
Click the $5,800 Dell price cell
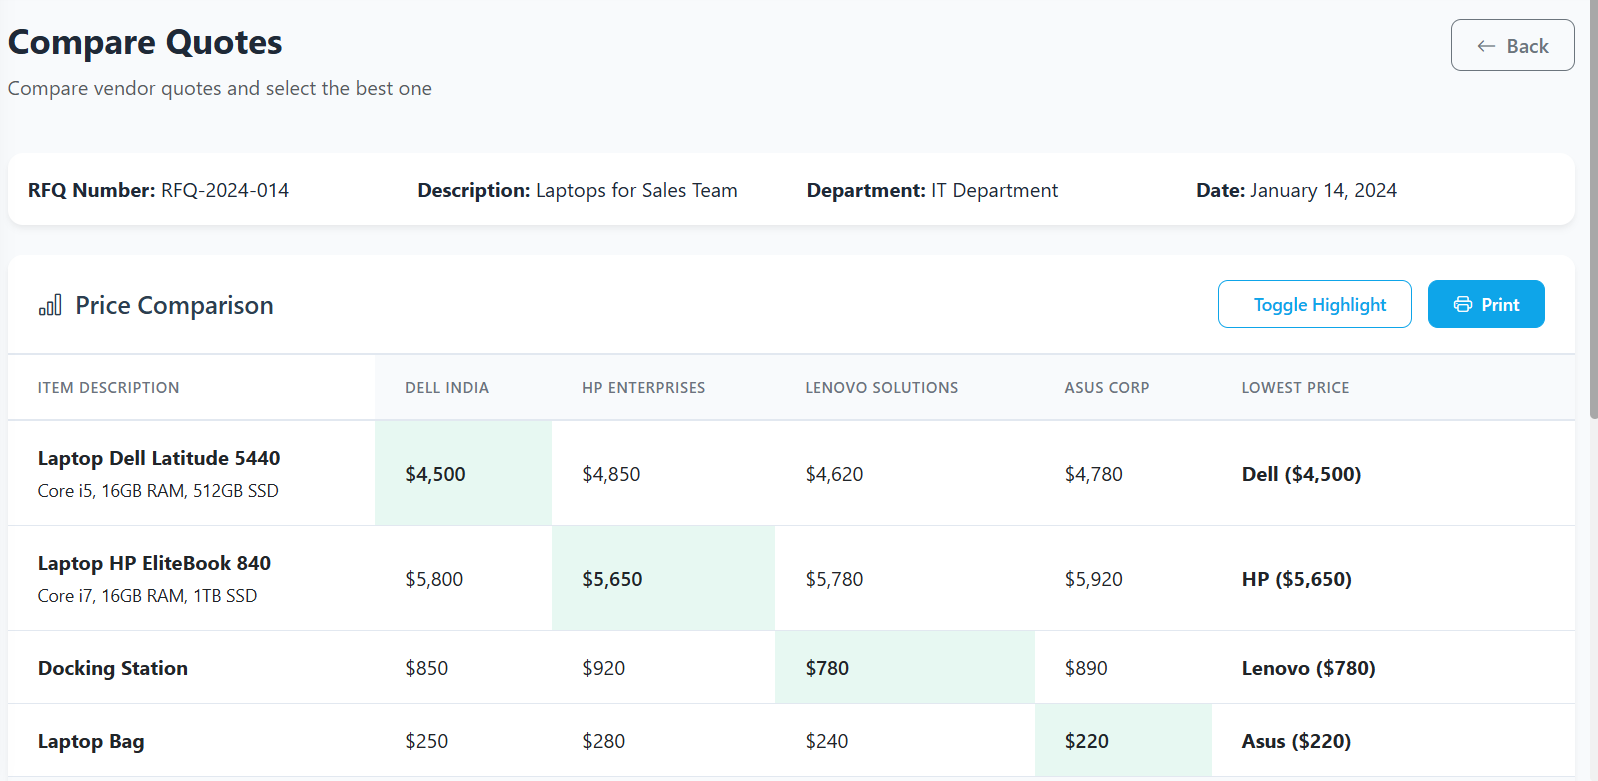coord(463,578)
